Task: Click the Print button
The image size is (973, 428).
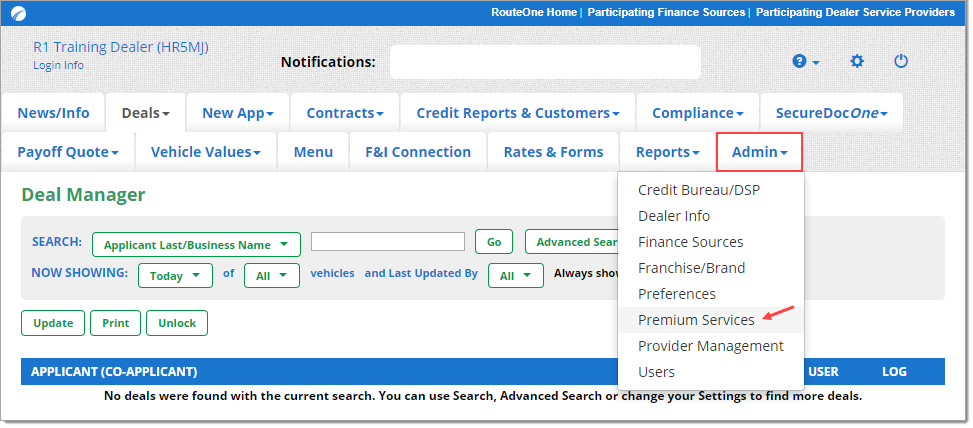Action: pos(115,323)
